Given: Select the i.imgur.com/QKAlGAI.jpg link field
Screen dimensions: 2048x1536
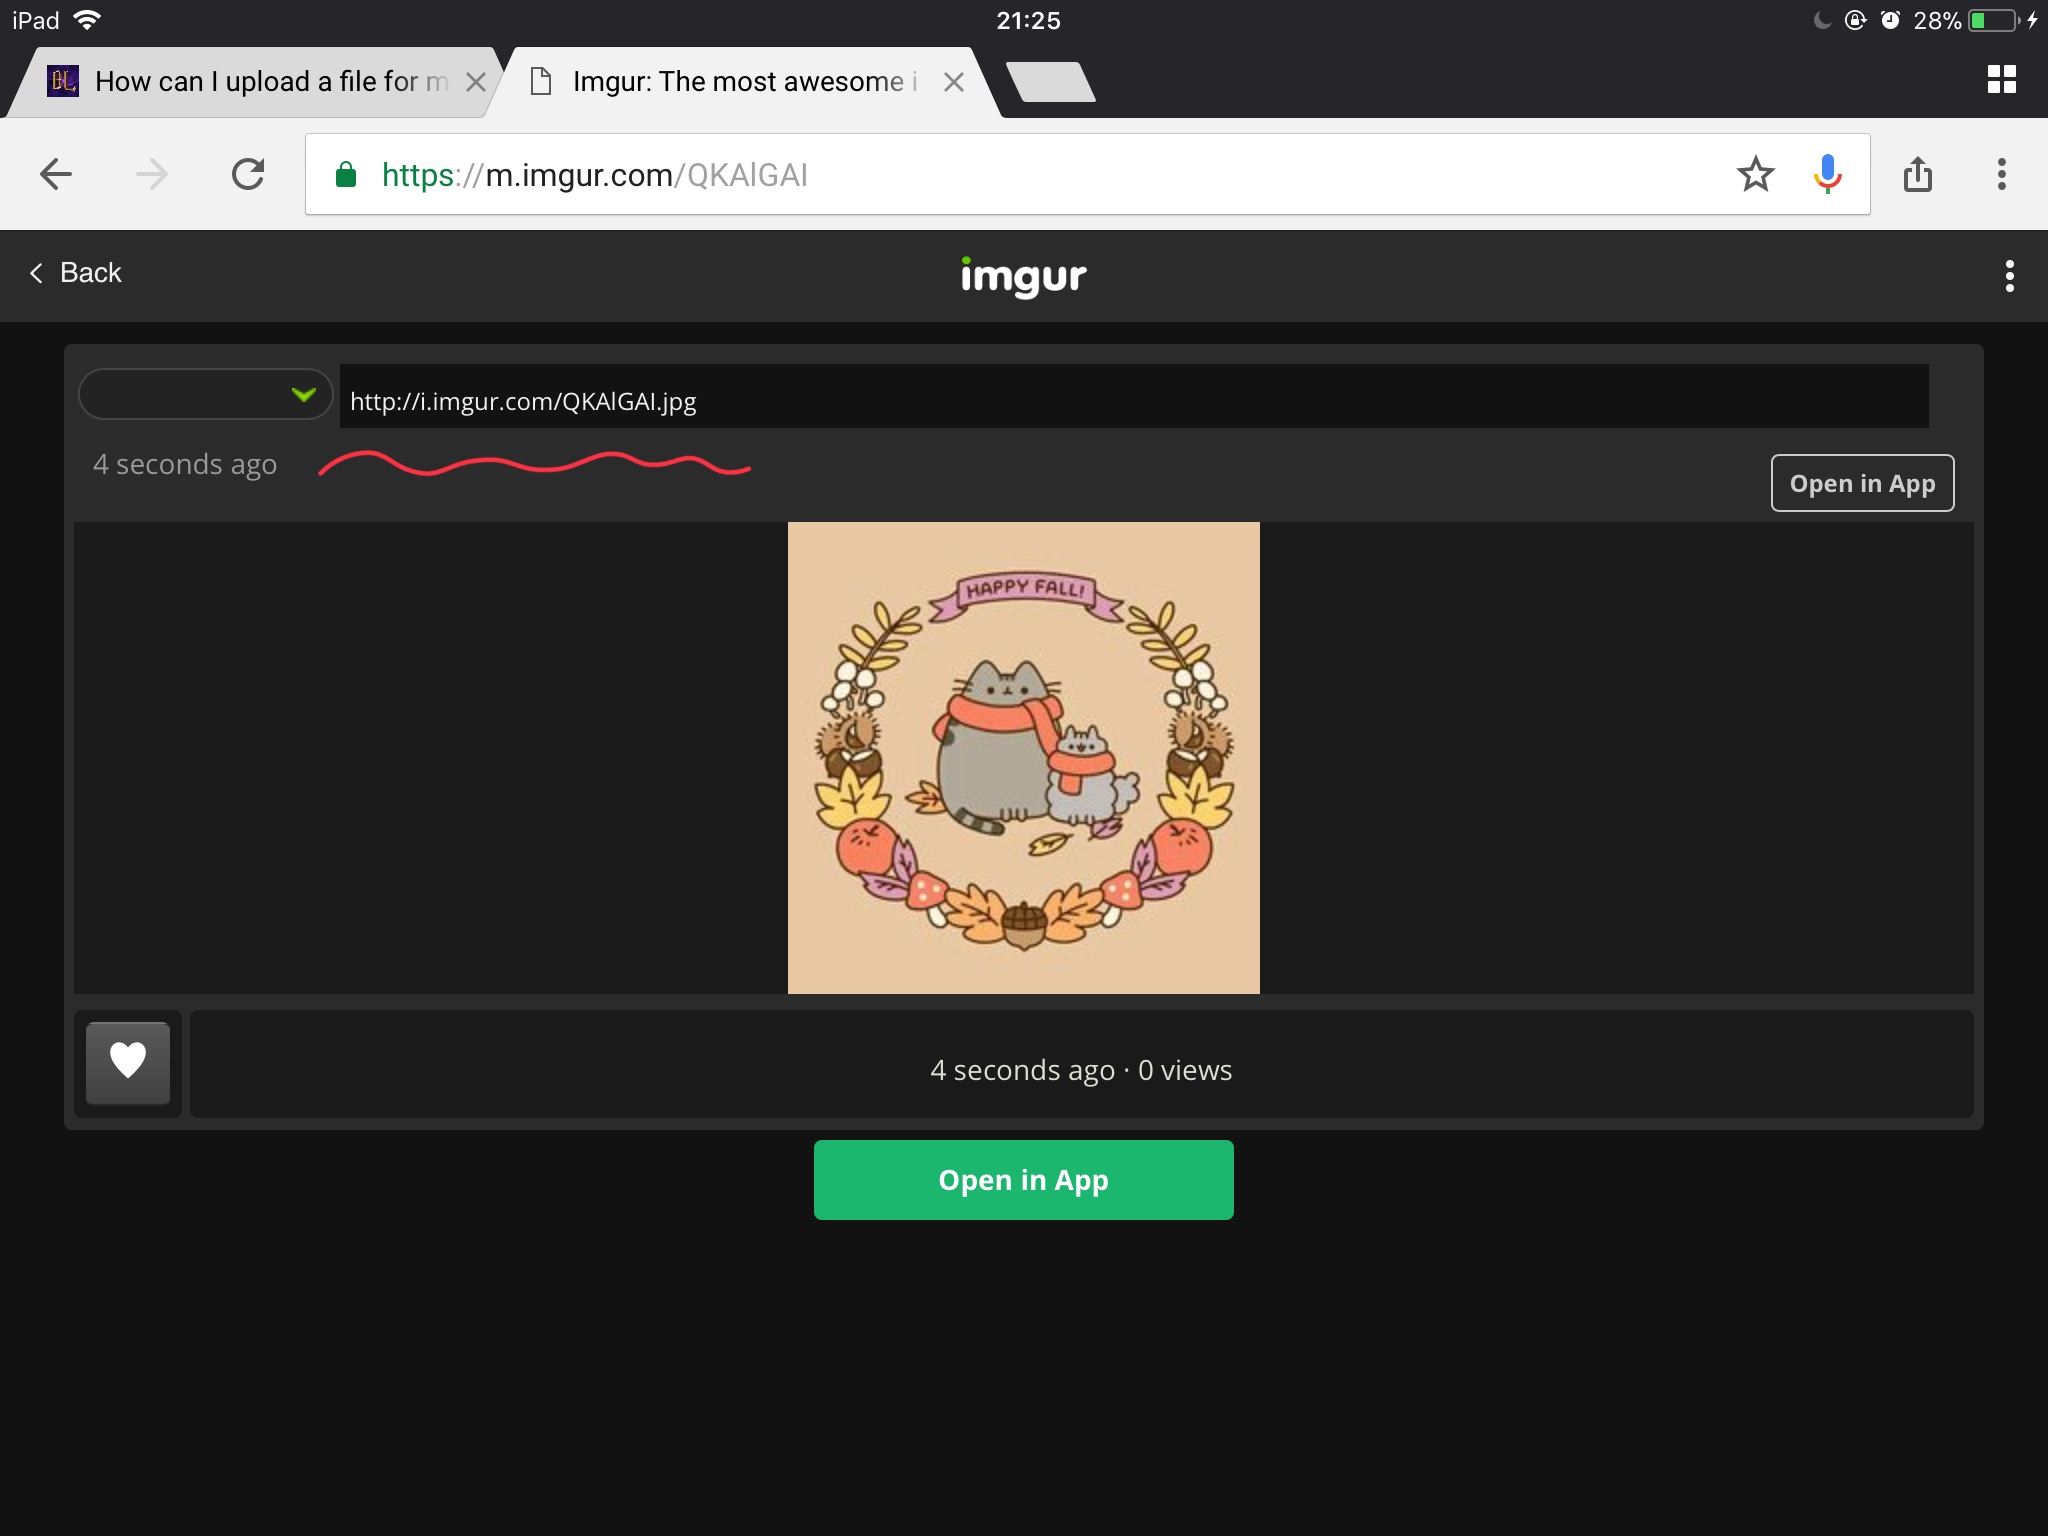Looking at the screenshot, I should [1134, 397].
